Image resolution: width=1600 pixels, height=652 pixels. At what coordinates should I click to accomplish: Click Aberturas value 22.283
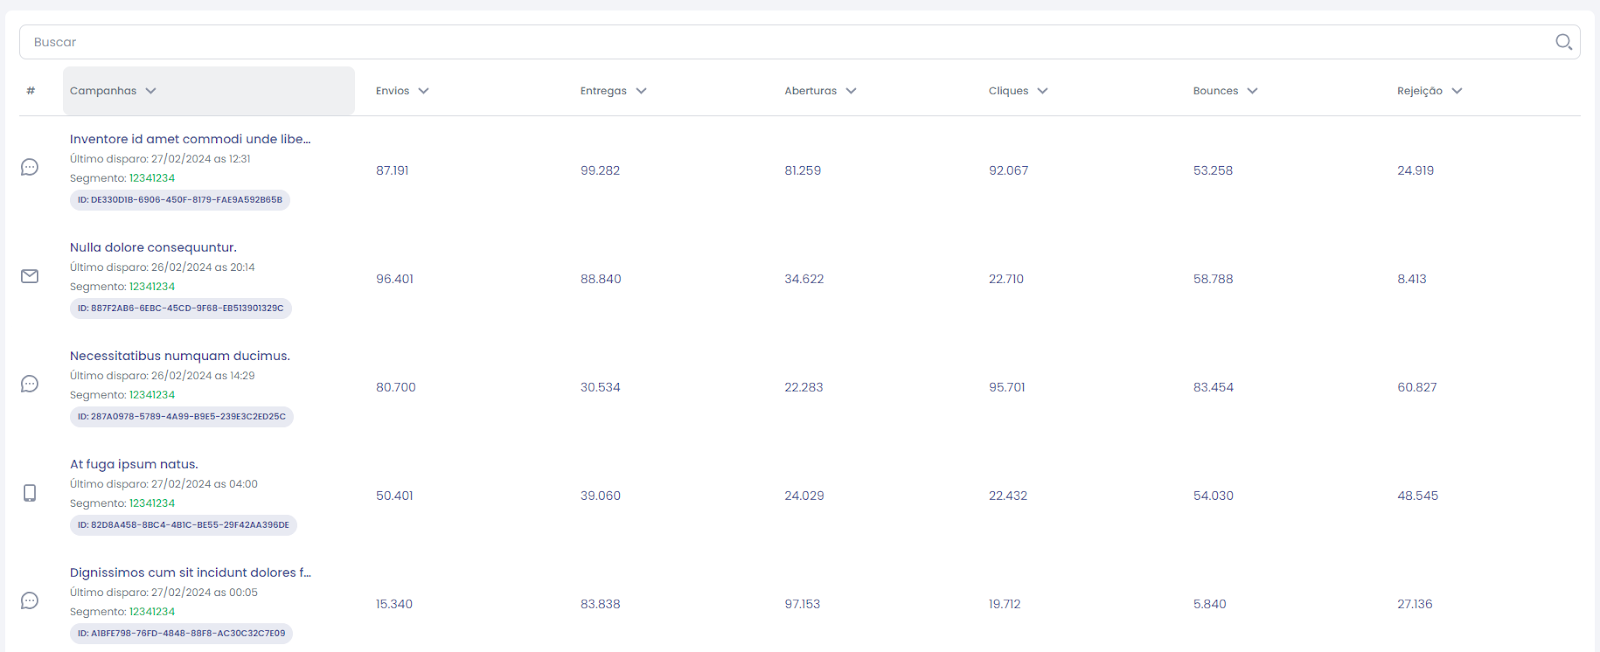[x=804, y=388]
